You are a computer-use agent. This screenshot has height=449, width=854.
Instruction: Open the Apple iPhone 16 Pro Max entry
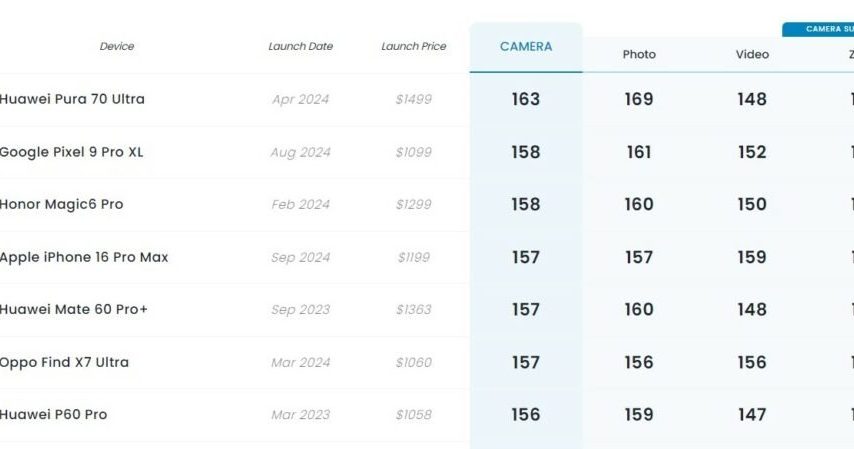tap(84, 257)
